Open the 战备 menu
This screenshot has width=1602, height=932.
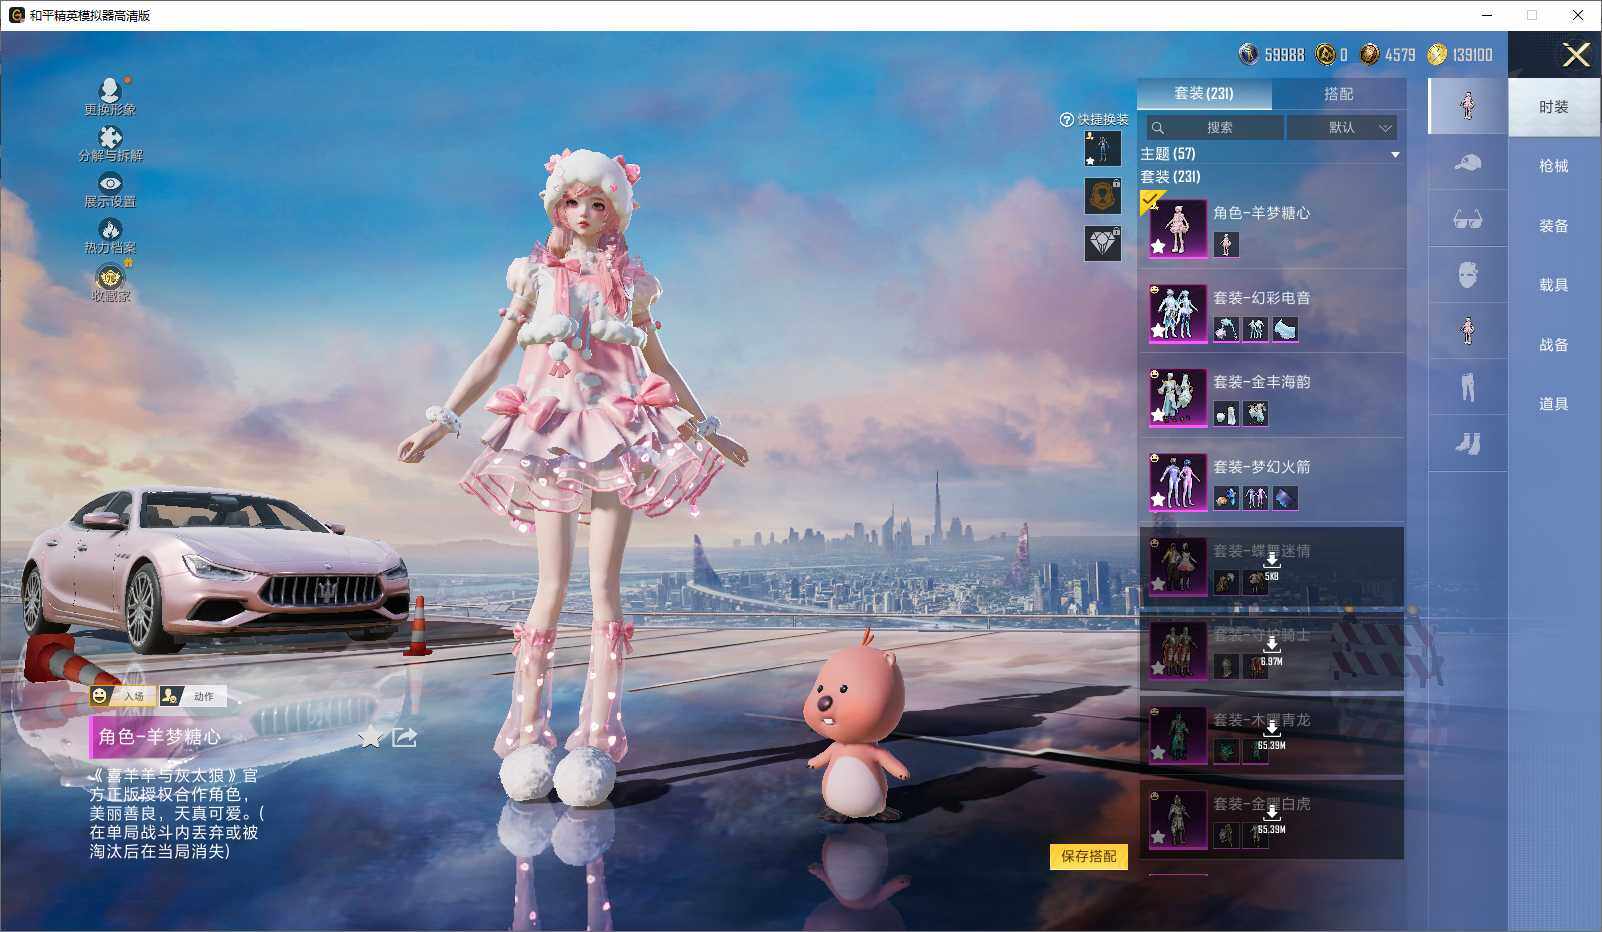click(1554, 345)
